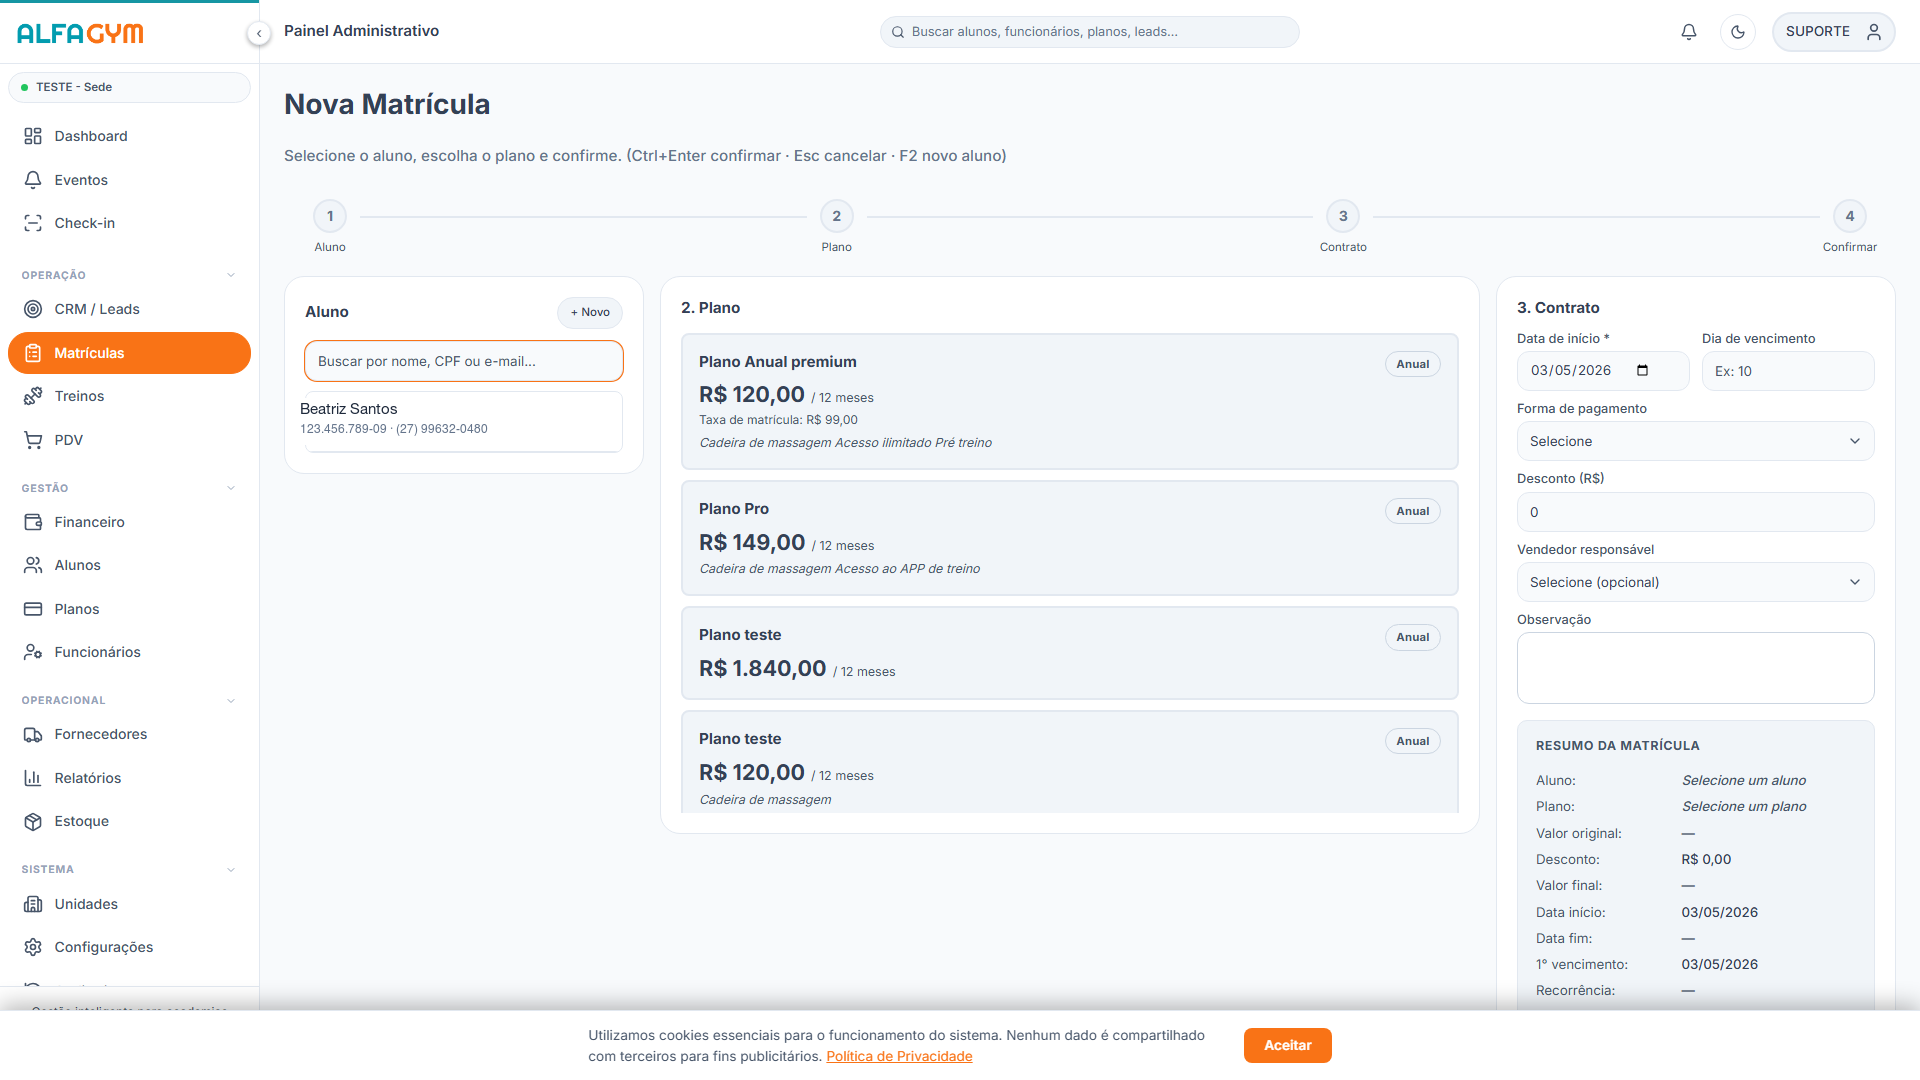Click the Fornecedores truck icon

(33, 734)
